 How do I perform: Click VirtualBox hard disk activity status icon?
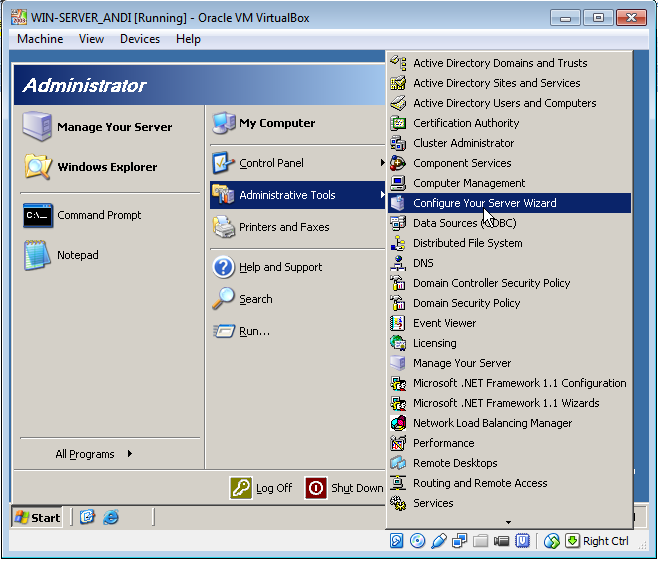point(397,541)
